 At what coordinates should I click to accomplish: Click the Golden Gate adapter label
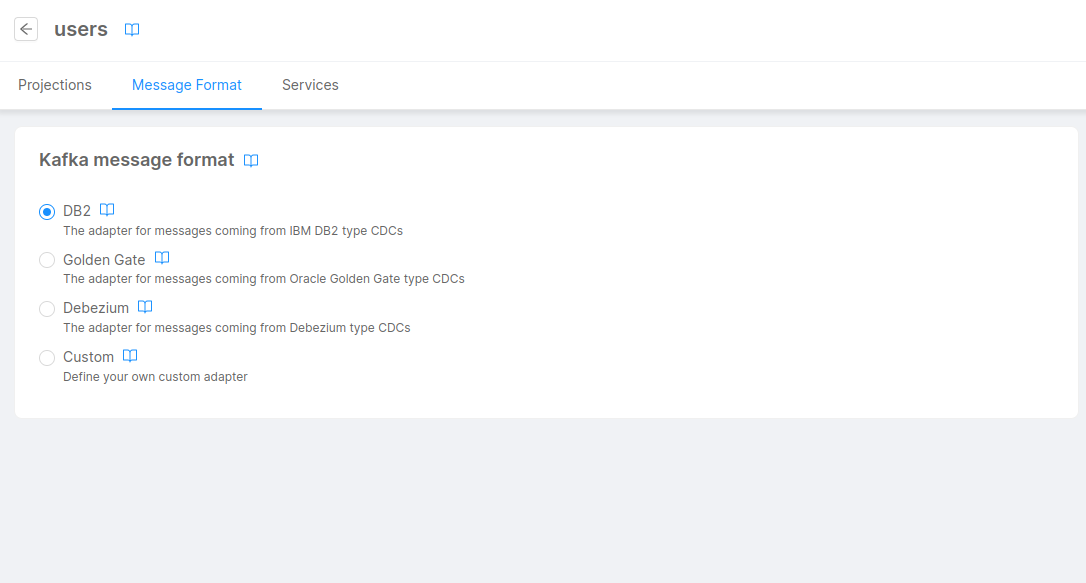click(104, 258)
